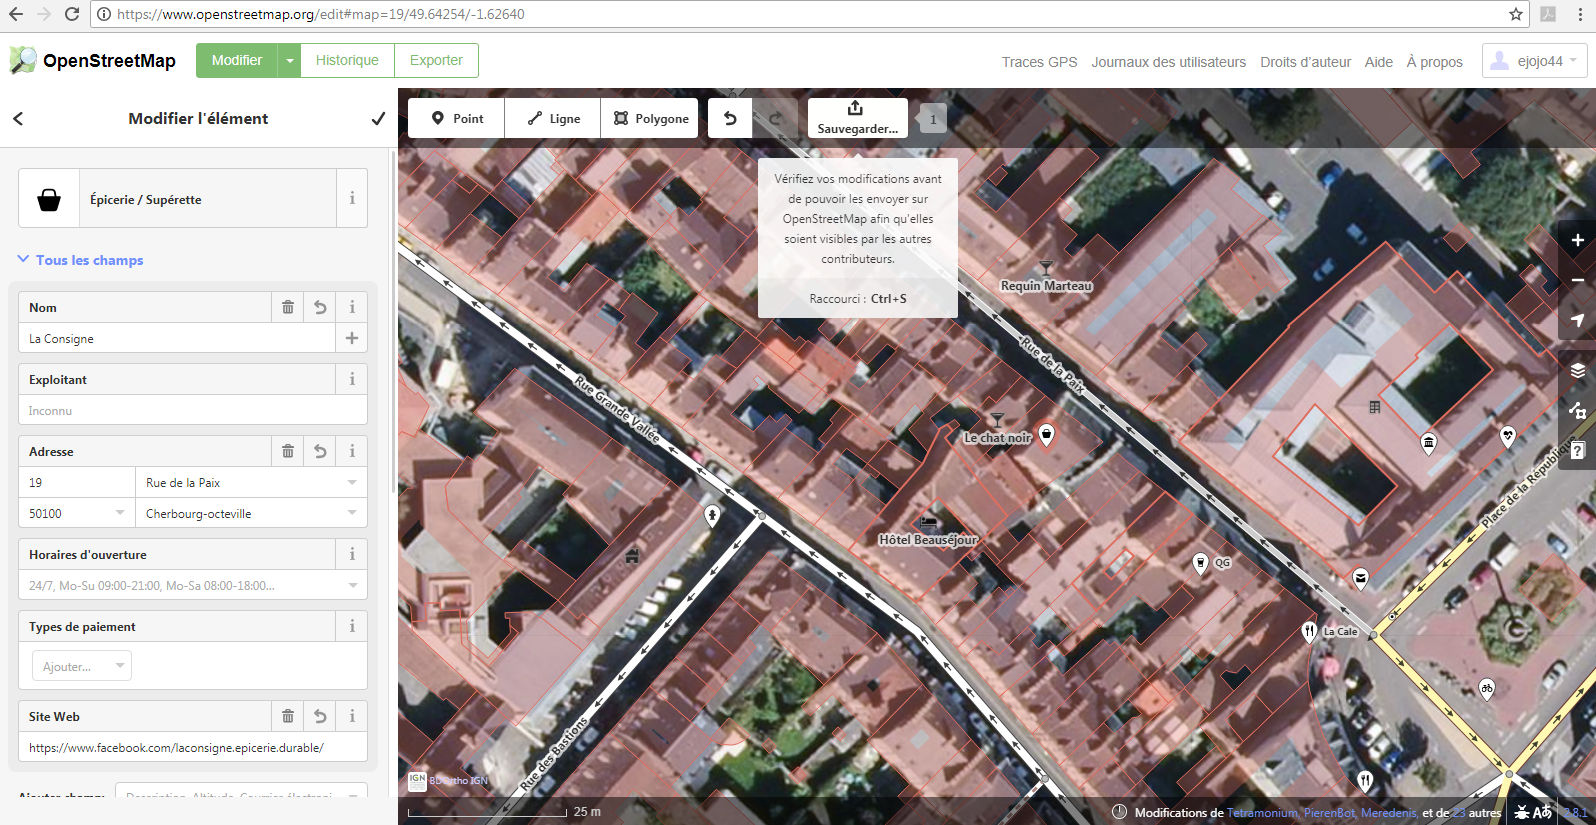This screenshot has width=1596, height=825.
Task: Open the version 2.8.1 link
Action: click(1575, 813)
